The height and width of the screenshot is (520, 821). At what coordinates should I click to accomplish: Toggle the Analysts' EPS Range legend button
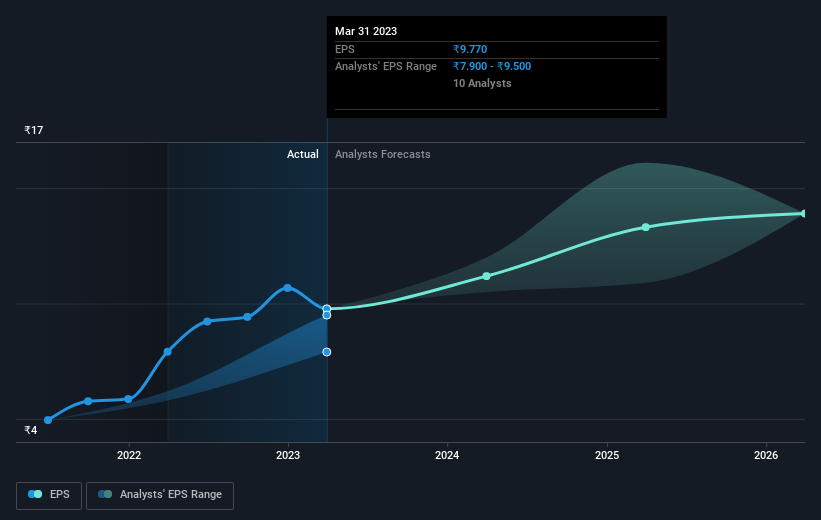(x=160, y=495)
